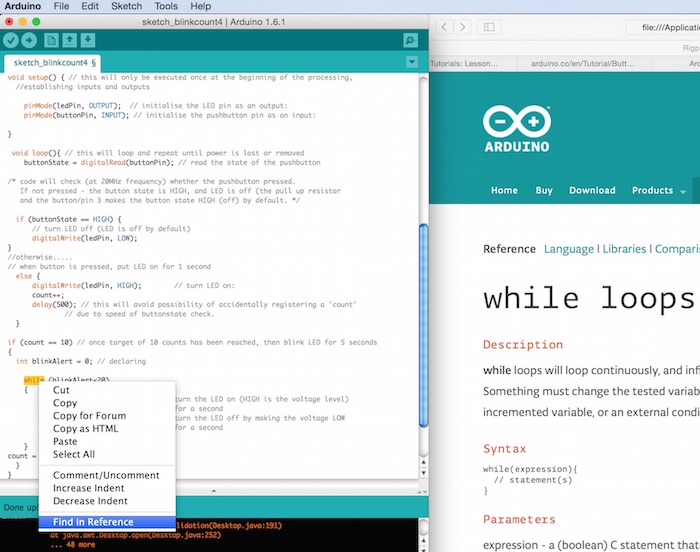Open the Tools menu
This screenshot has width=700, height=552.
[x=166, y=6]
